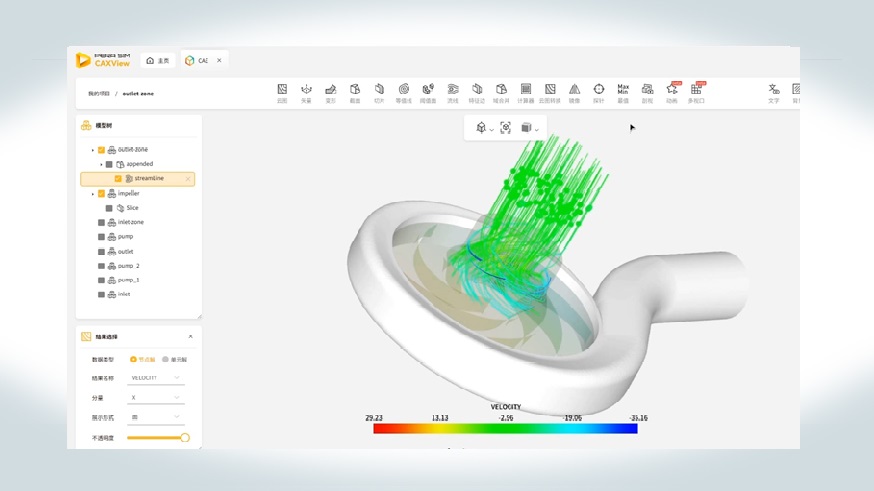Screen dimensions: 874x491
Task: Open the animation (动画) tool
Action: 672,93
